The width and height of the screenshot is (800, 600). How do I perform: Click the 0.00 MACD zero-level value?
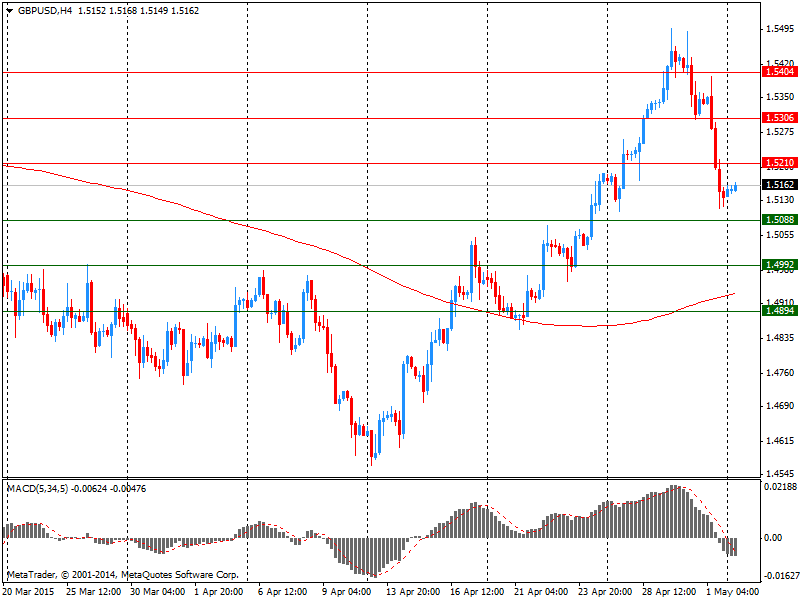coord(773,538)
